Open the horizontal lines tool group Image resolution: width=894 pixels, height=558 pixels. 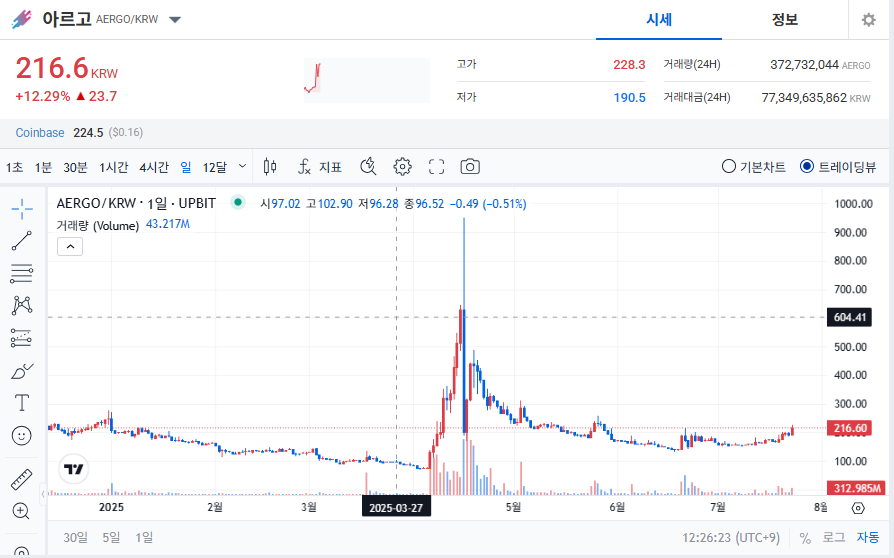22,274
